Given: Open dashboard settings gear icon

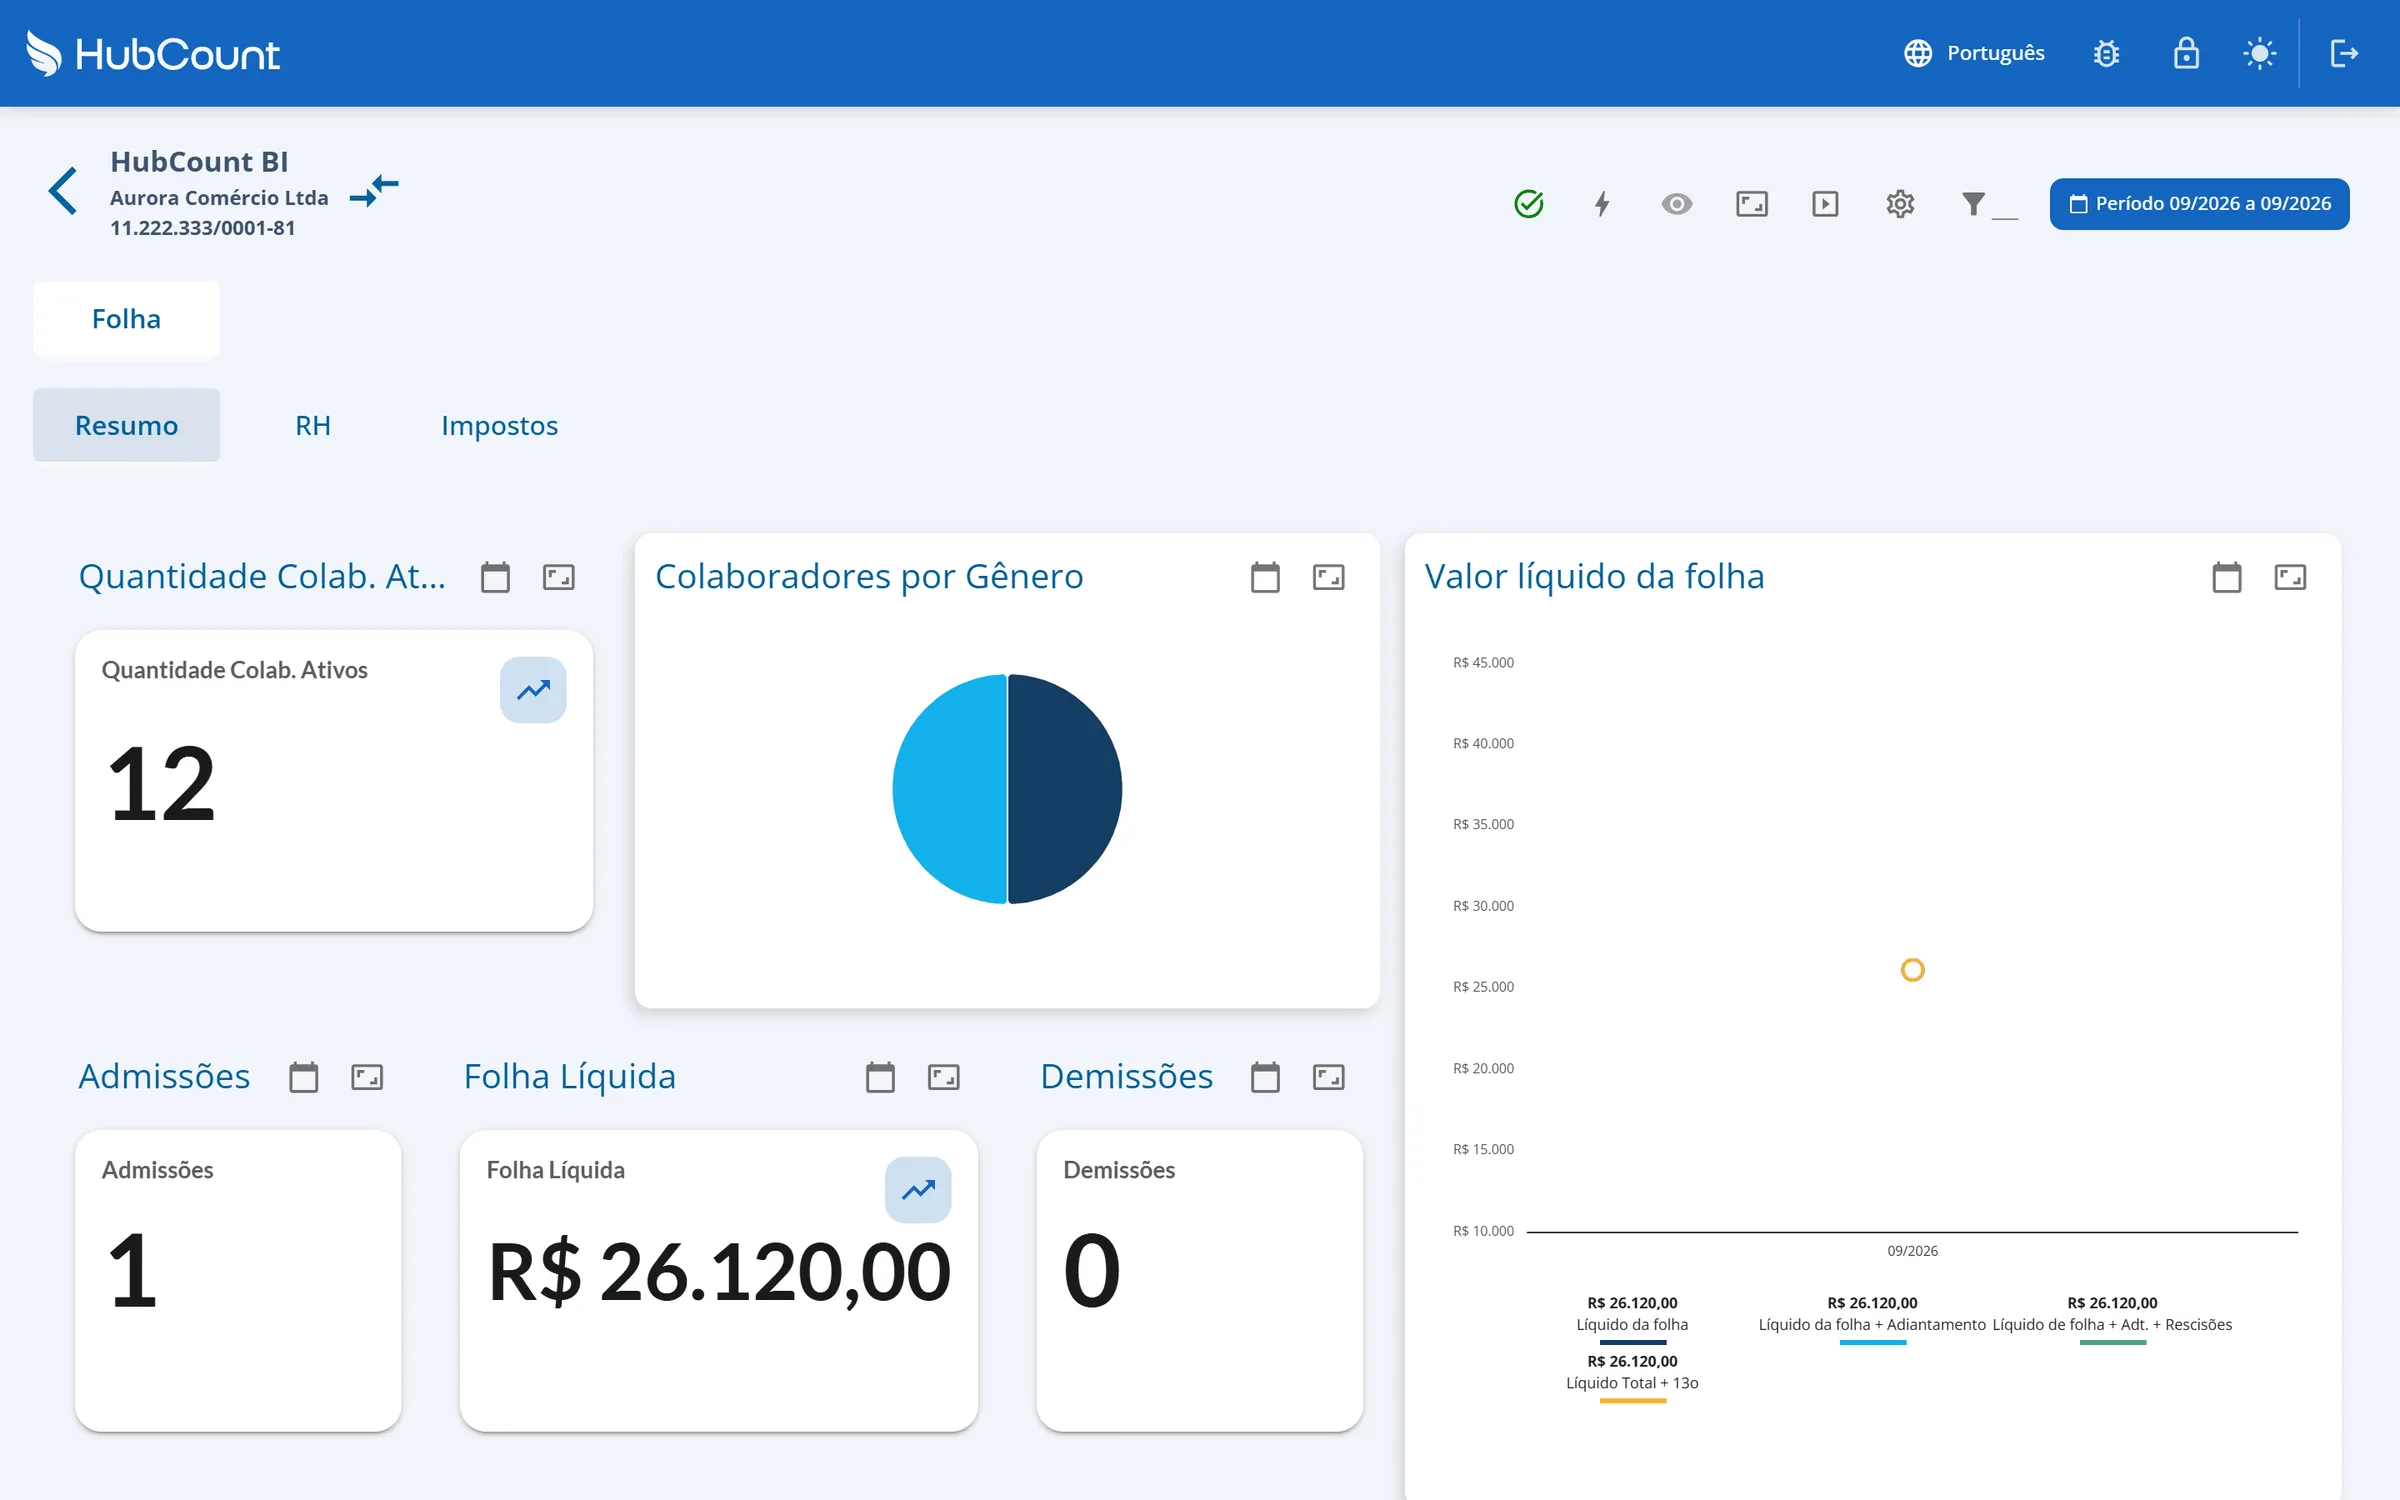Looking at the screenshot, I should (1900, 204).
